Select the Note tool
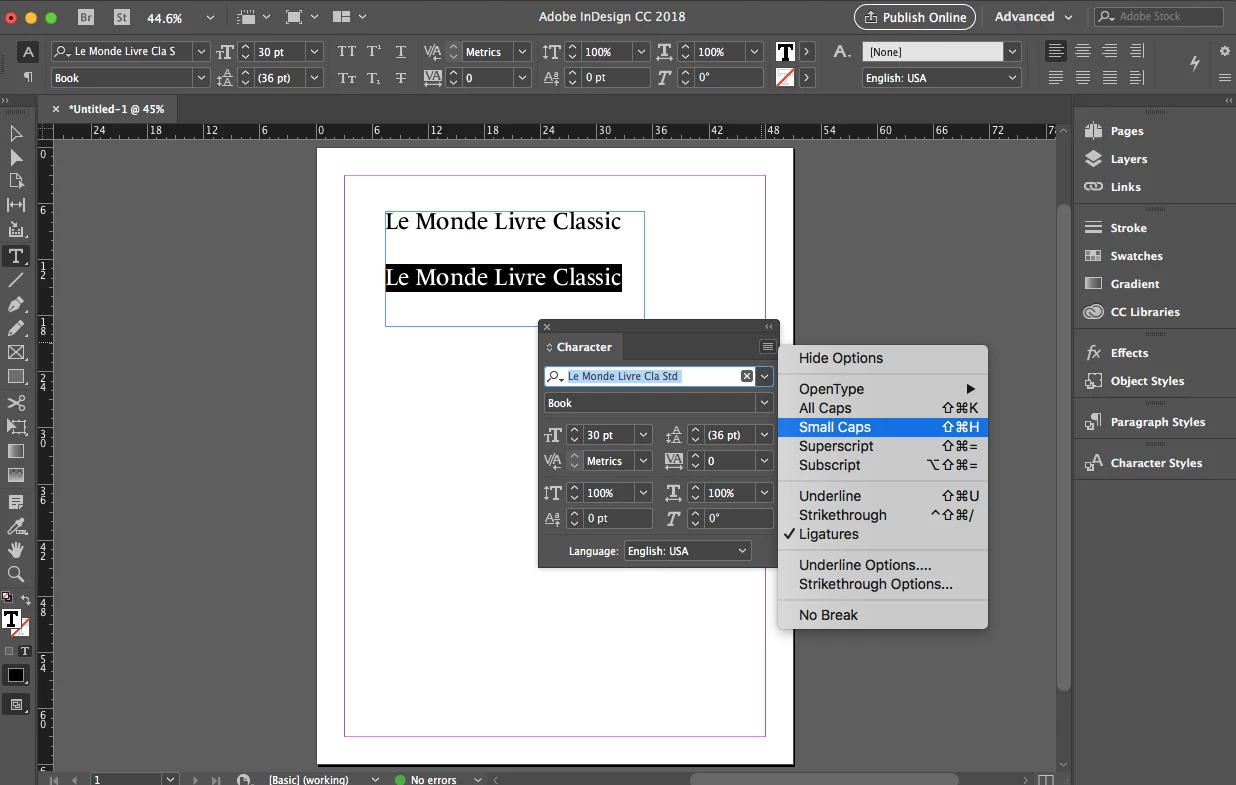The height and width of the screenshot is (785, 1236). click(x=16, y=502)
